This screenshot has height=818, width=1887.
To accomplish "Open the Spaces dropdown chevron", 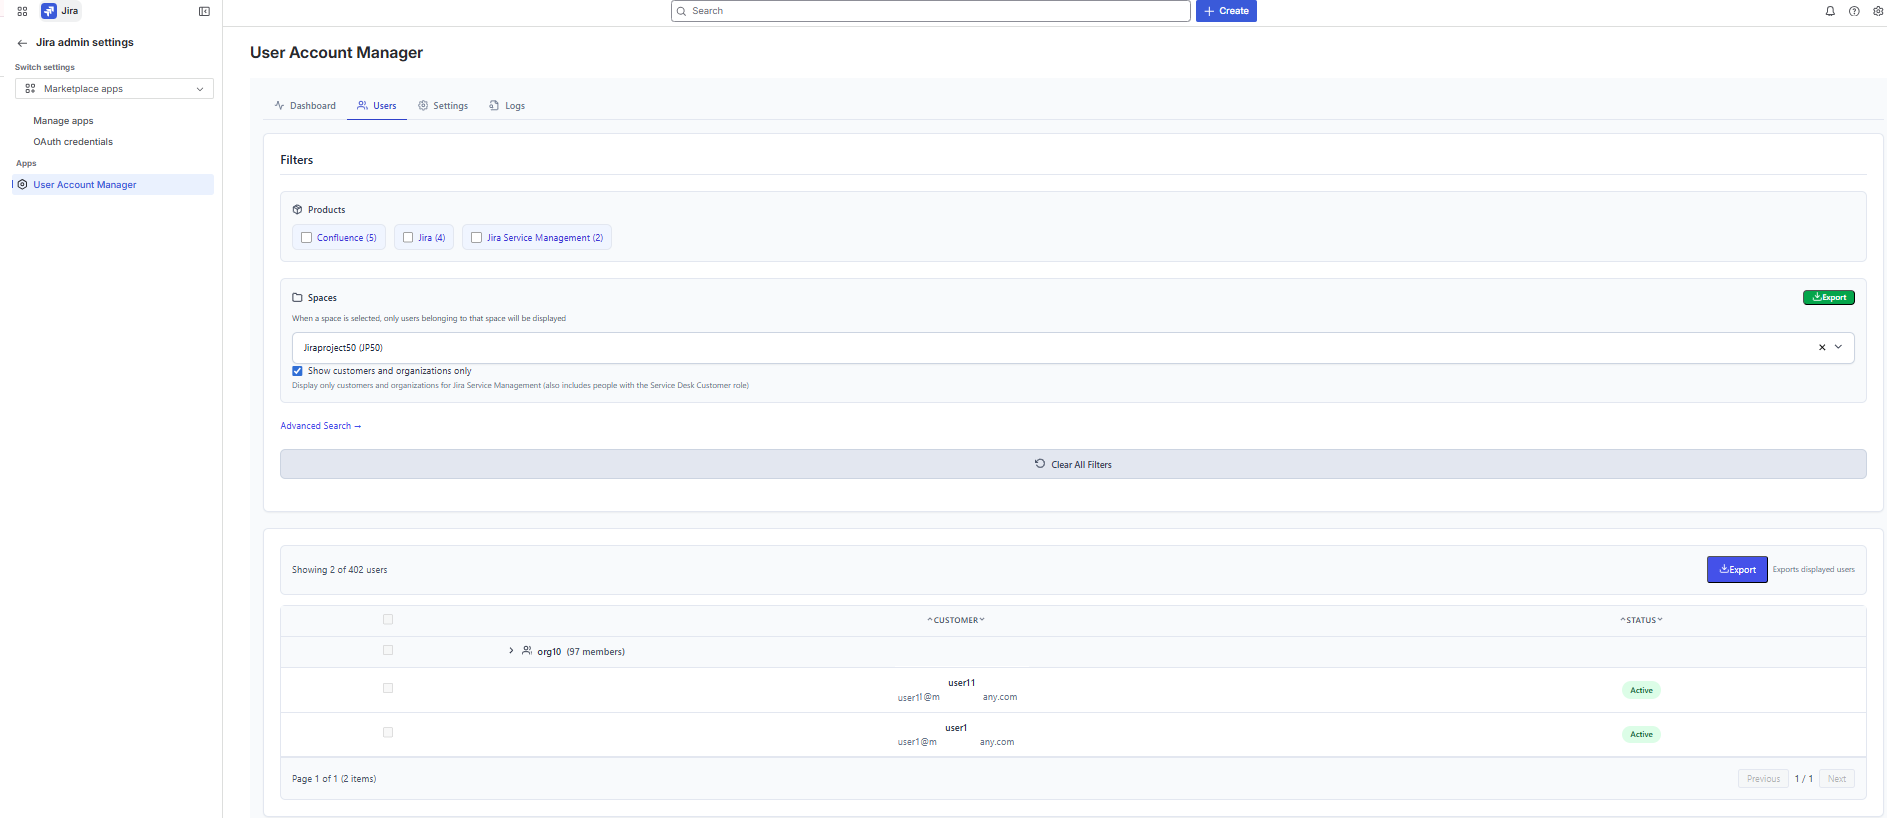I will 1838,347.
